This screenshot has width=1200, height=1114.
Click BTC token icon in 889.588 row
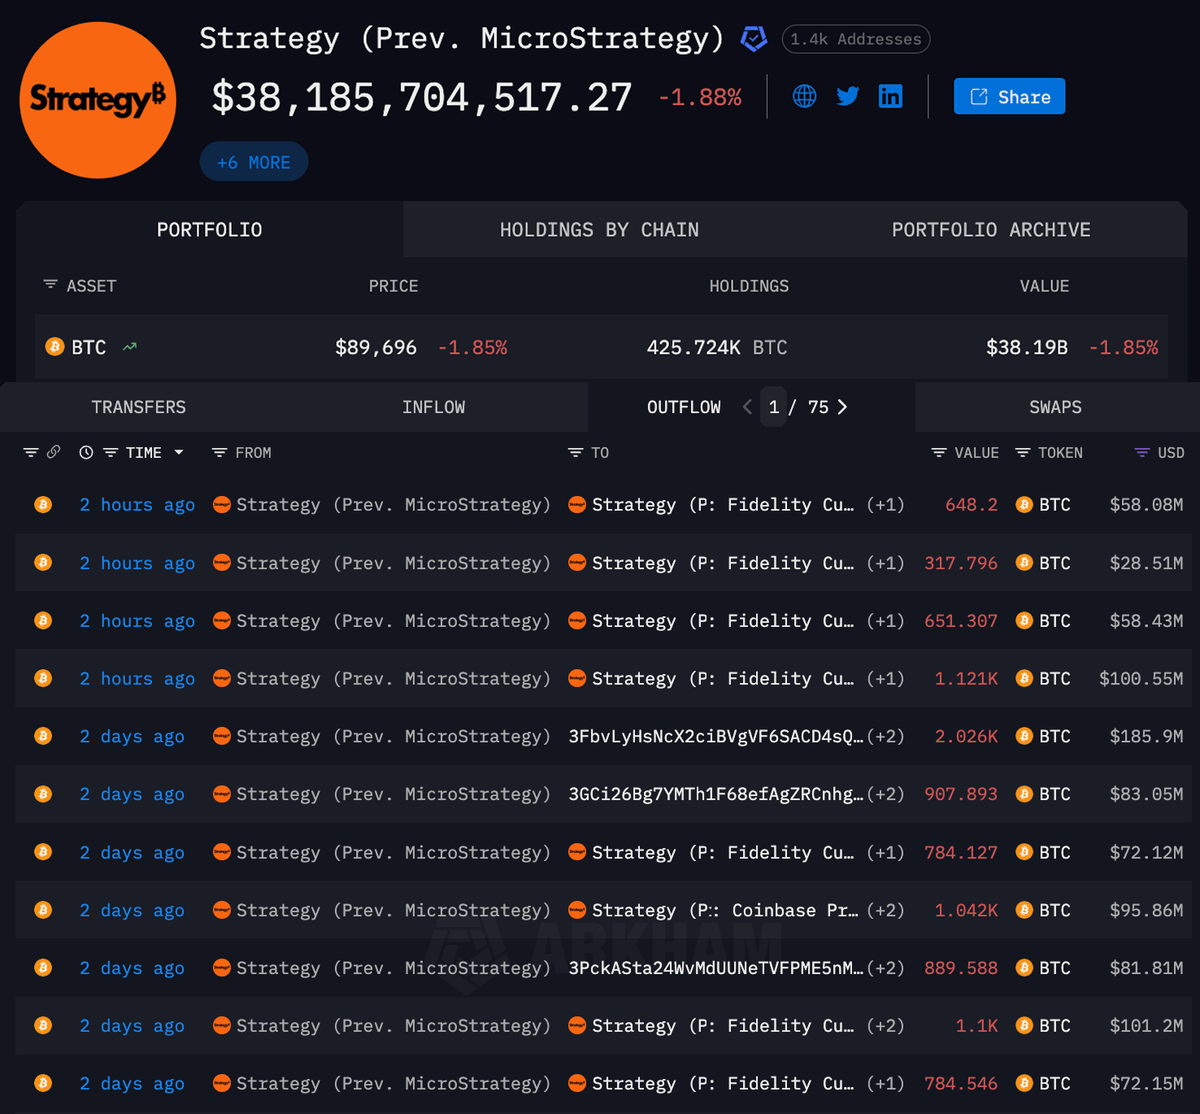click(x=1024, y=968)
